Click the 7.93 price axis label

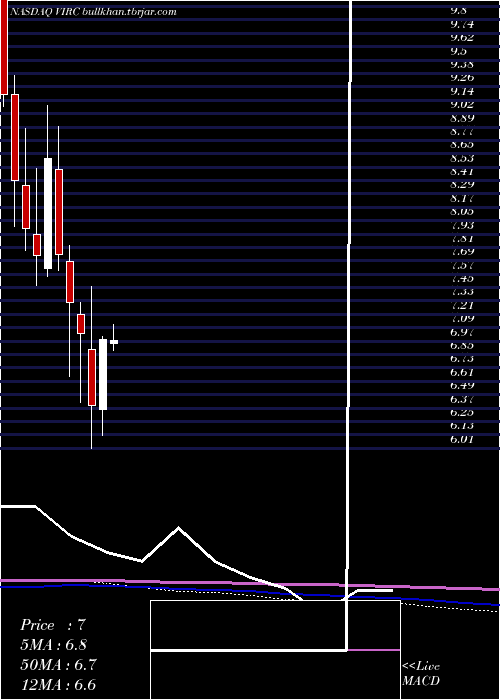click(x=462, y=225)
